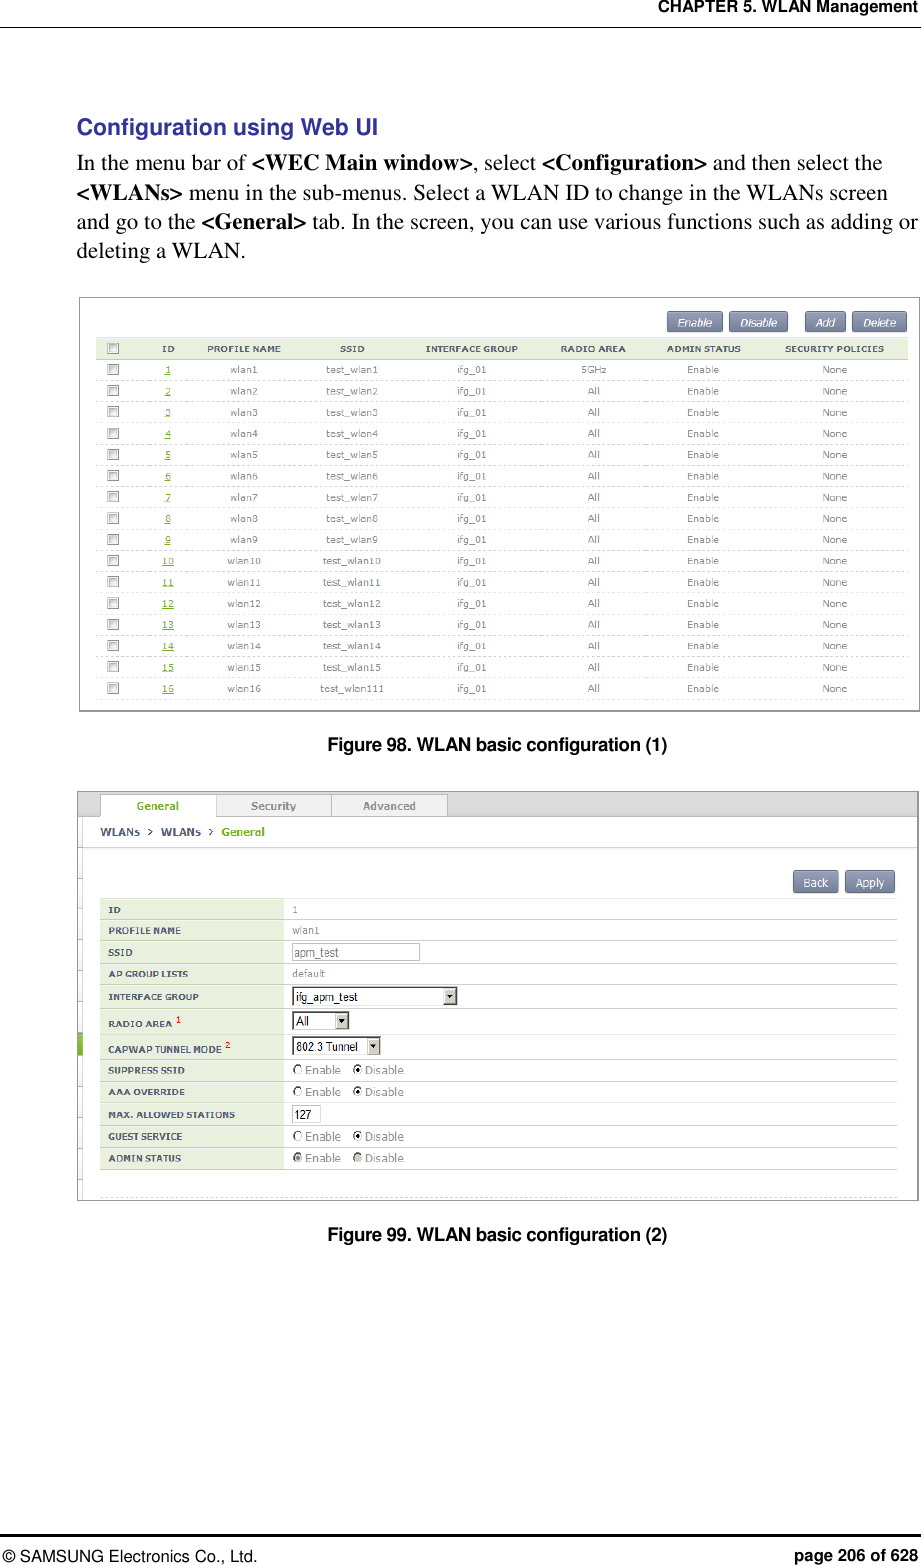Select Disable for Admin Status
The width and height of the screenshot is (921, 1565).
[x=358, y=1158]
